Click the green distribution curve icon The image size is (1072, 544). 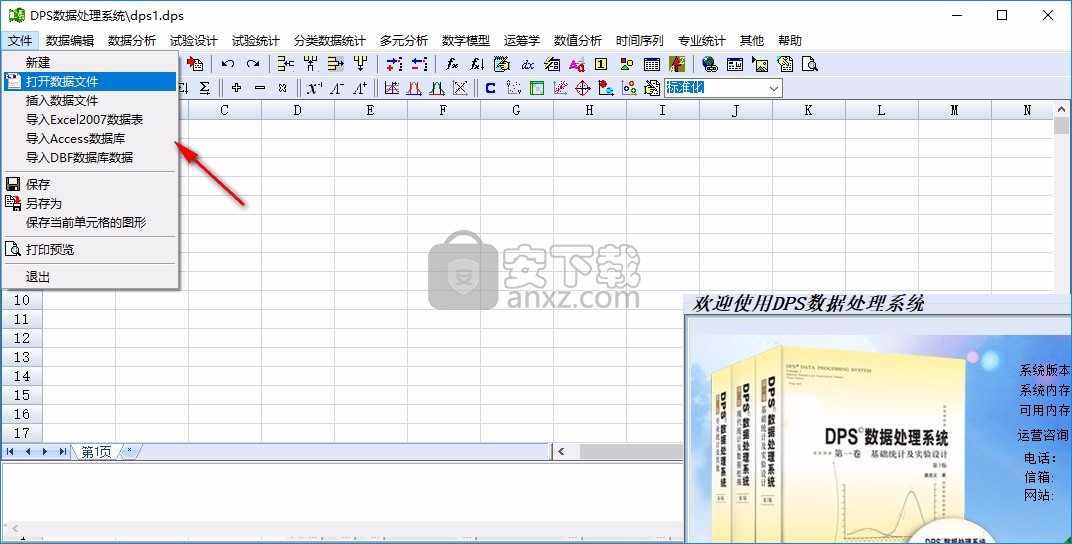[x=437, y=87]
